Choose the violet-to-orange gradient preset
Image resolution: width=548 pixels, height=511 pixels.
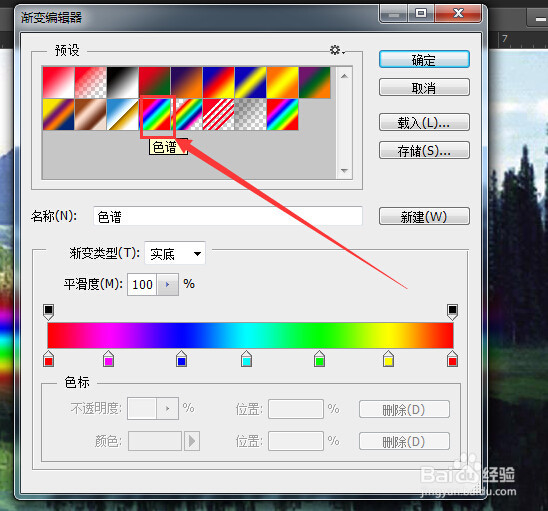[186, 82]
